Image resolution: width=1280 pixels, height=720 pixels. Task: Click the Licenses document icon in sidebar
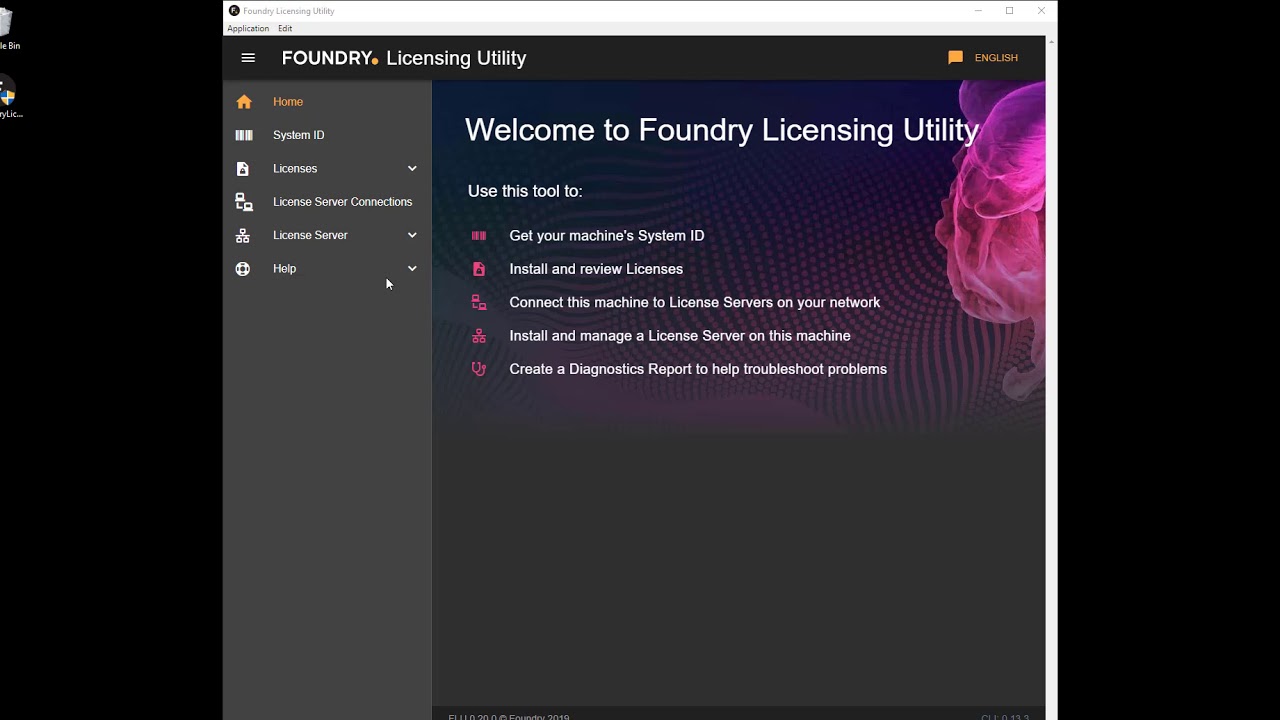coord(242,169)
